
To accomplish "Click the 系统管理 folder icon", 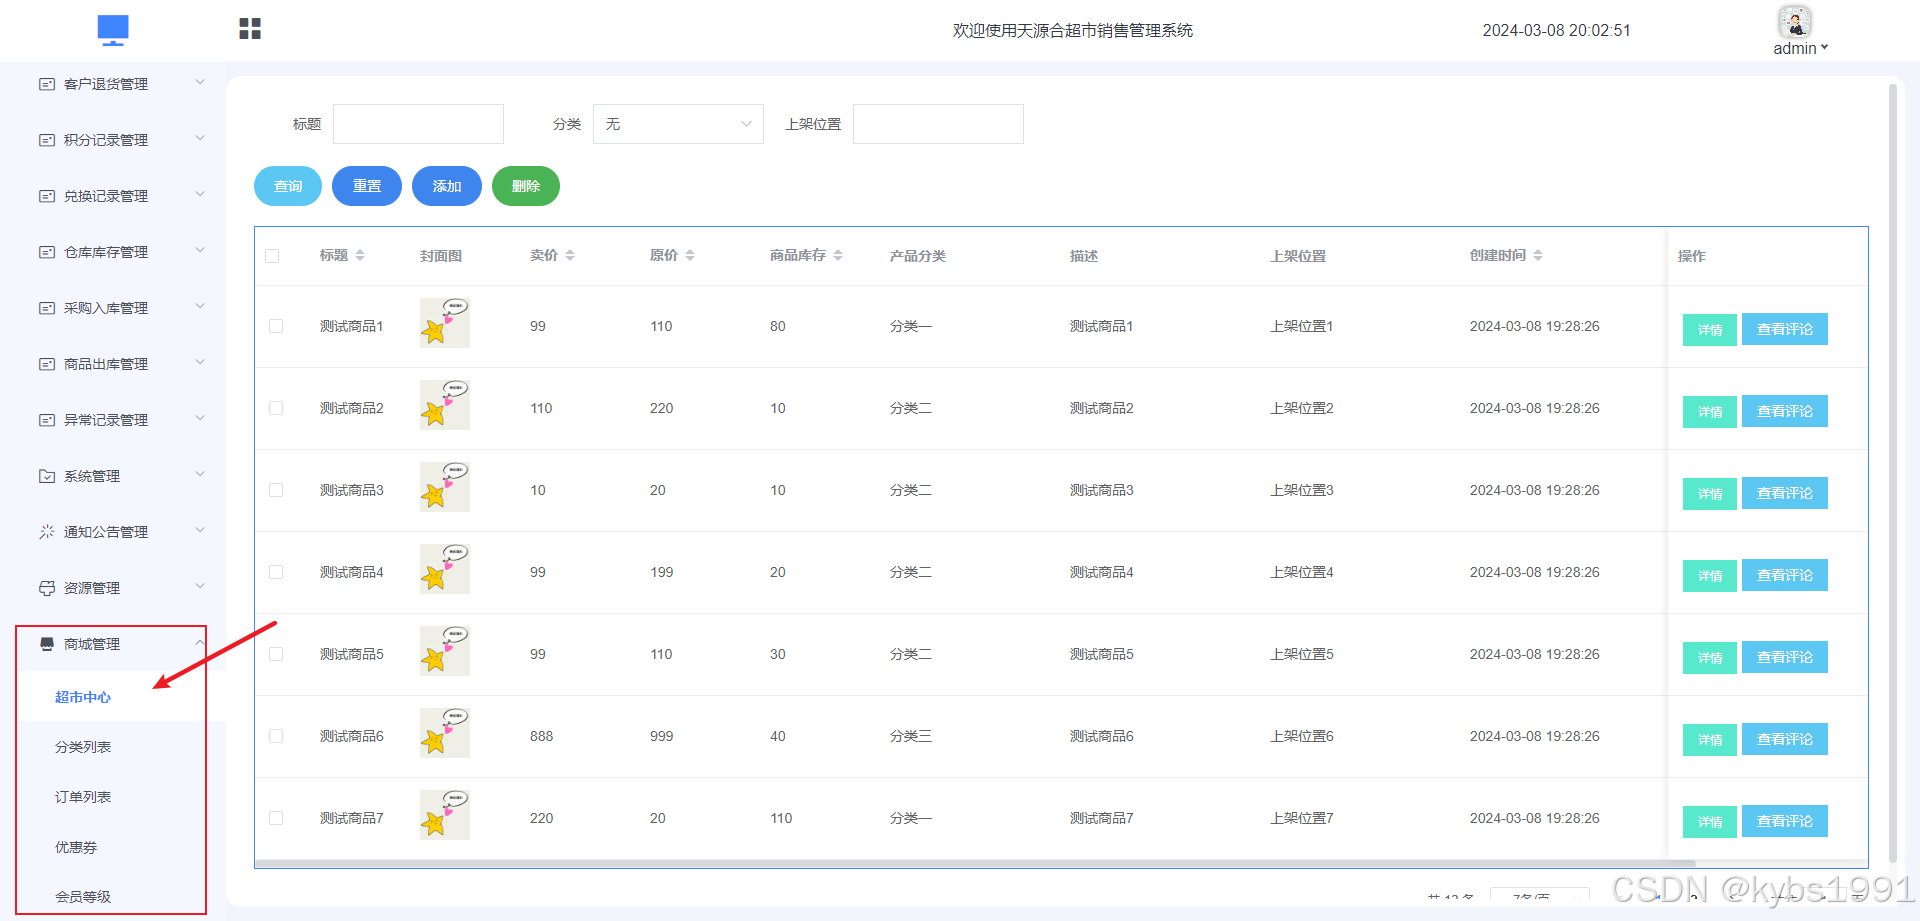I will pos(47,476).
